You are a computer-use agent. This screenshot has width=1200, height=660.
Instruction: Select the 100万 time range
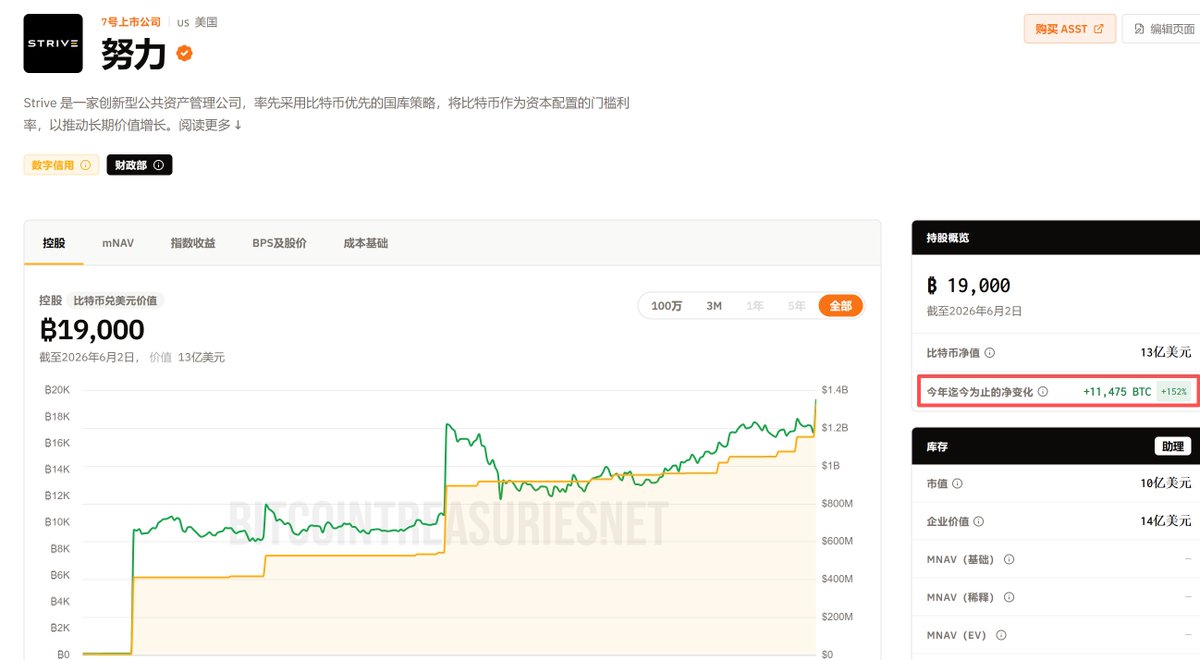click(x=666, y=306)
